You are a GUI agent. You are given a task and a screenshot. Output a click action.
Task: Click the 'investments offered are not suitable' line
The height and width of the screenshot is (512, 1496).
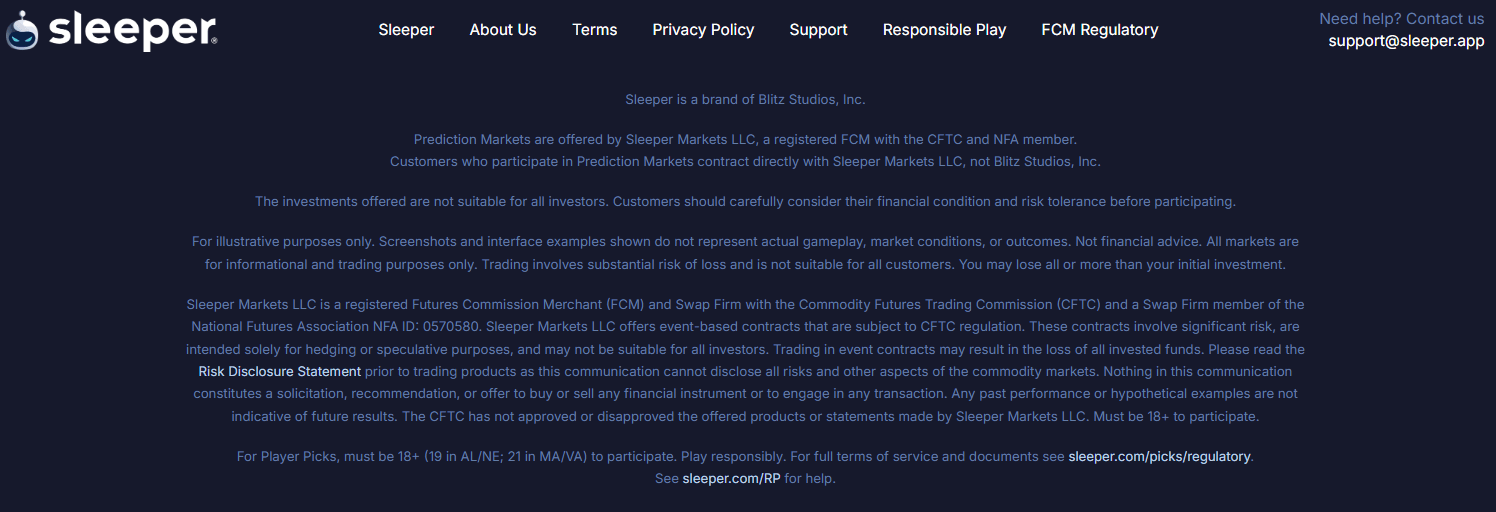(x=745, y=202)
